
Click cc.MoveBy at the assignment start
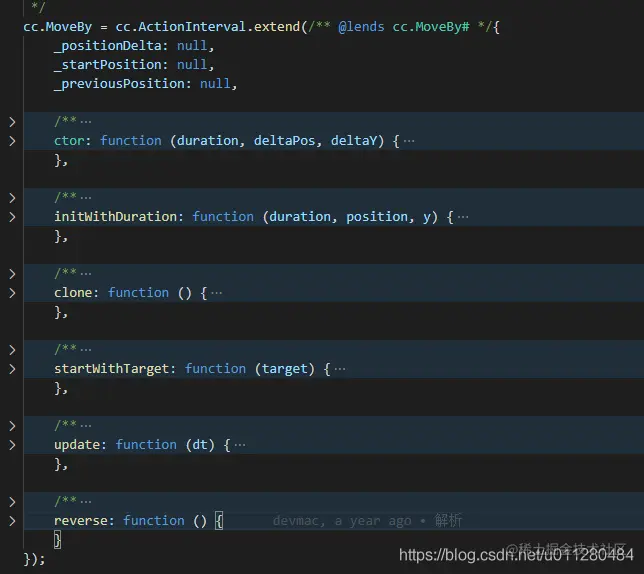click(58, 27)
